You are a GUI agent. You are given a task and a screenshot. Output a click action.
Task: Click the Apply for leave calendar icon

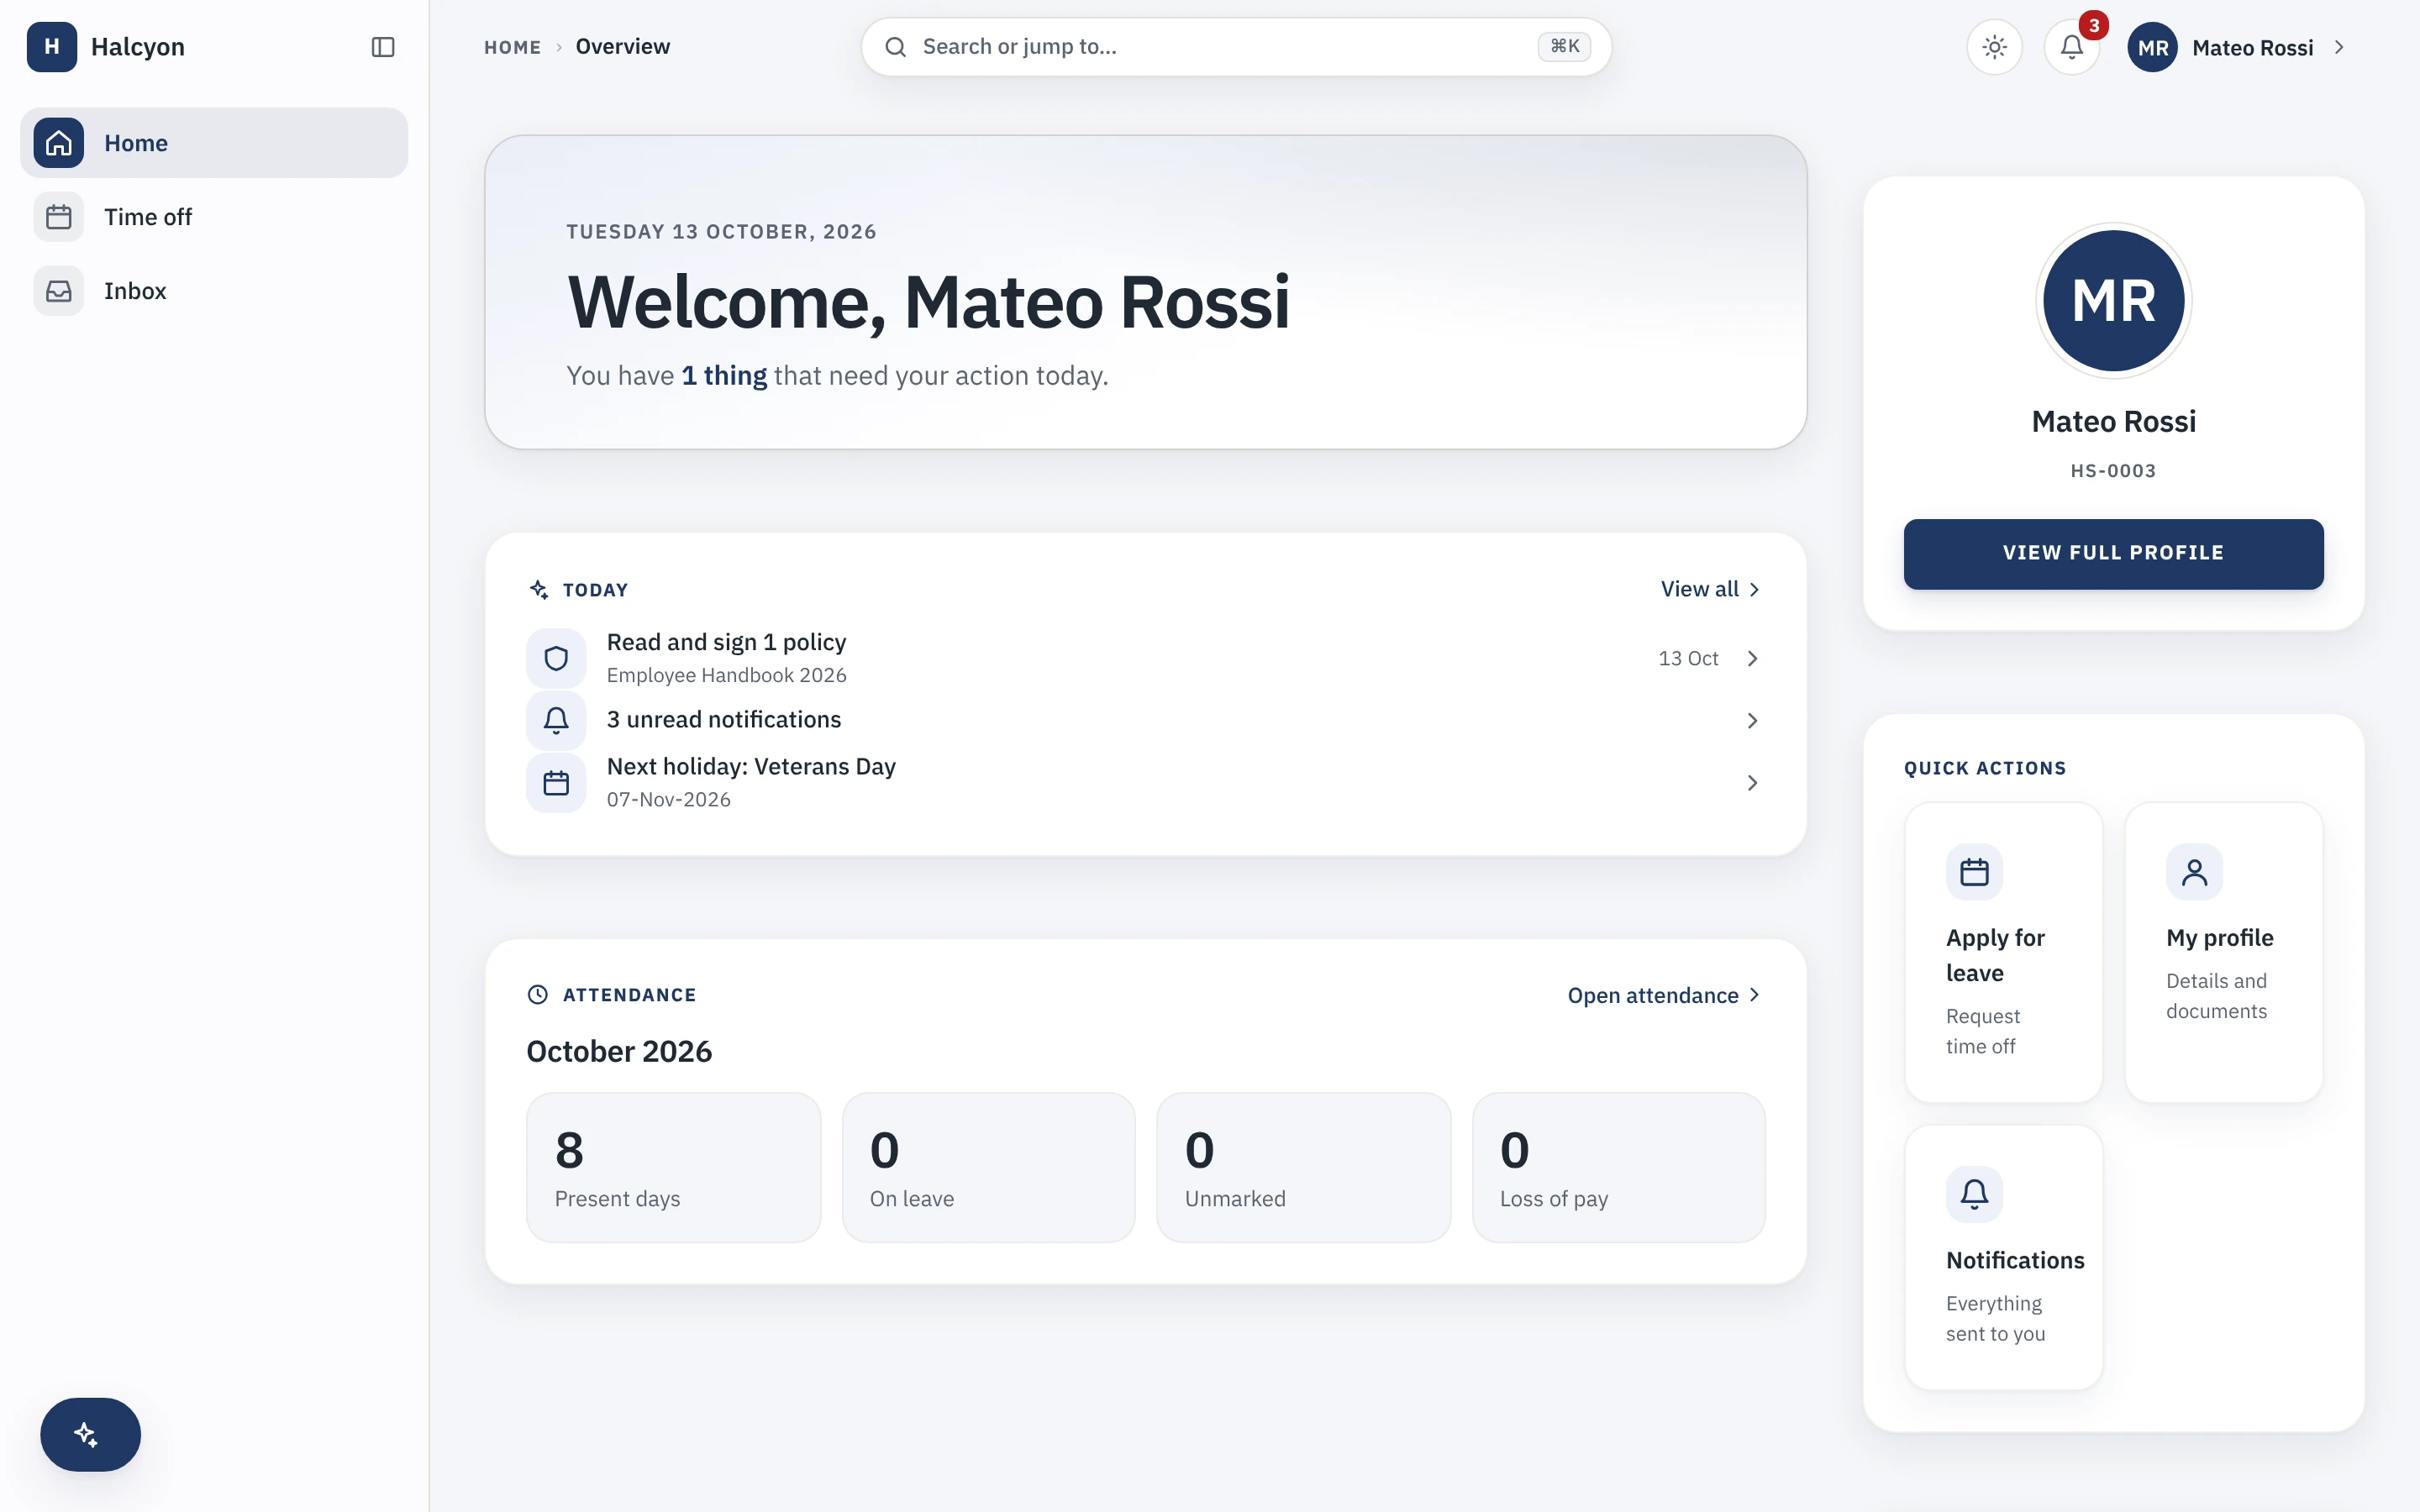[1974, 872]
